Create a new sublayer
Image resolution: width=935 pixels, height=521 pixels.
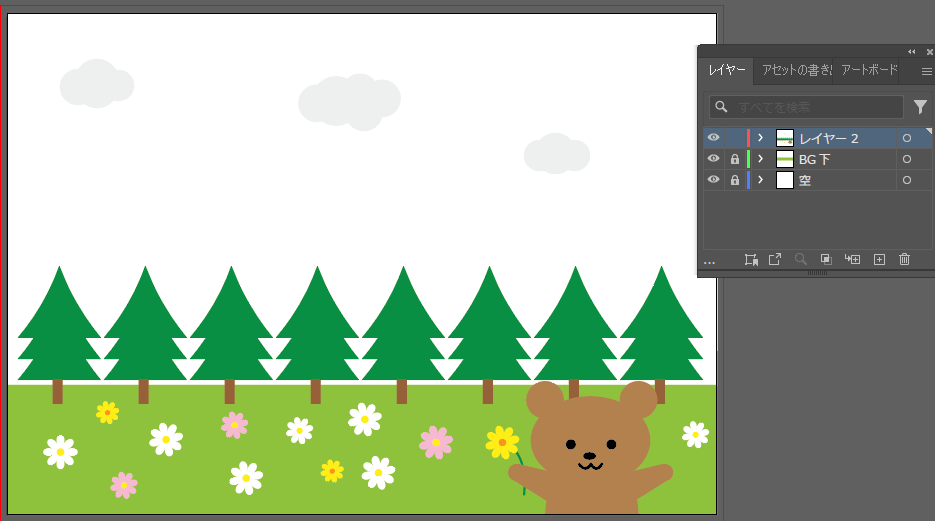[852, 259]
